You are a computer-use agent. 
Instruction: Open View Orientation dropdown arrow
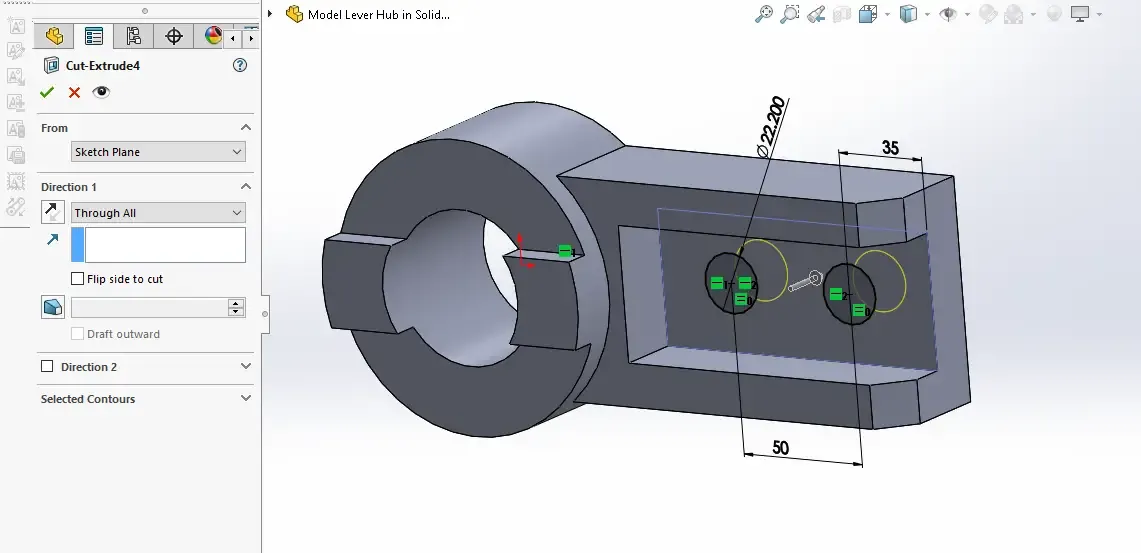[x=887, y=15]
